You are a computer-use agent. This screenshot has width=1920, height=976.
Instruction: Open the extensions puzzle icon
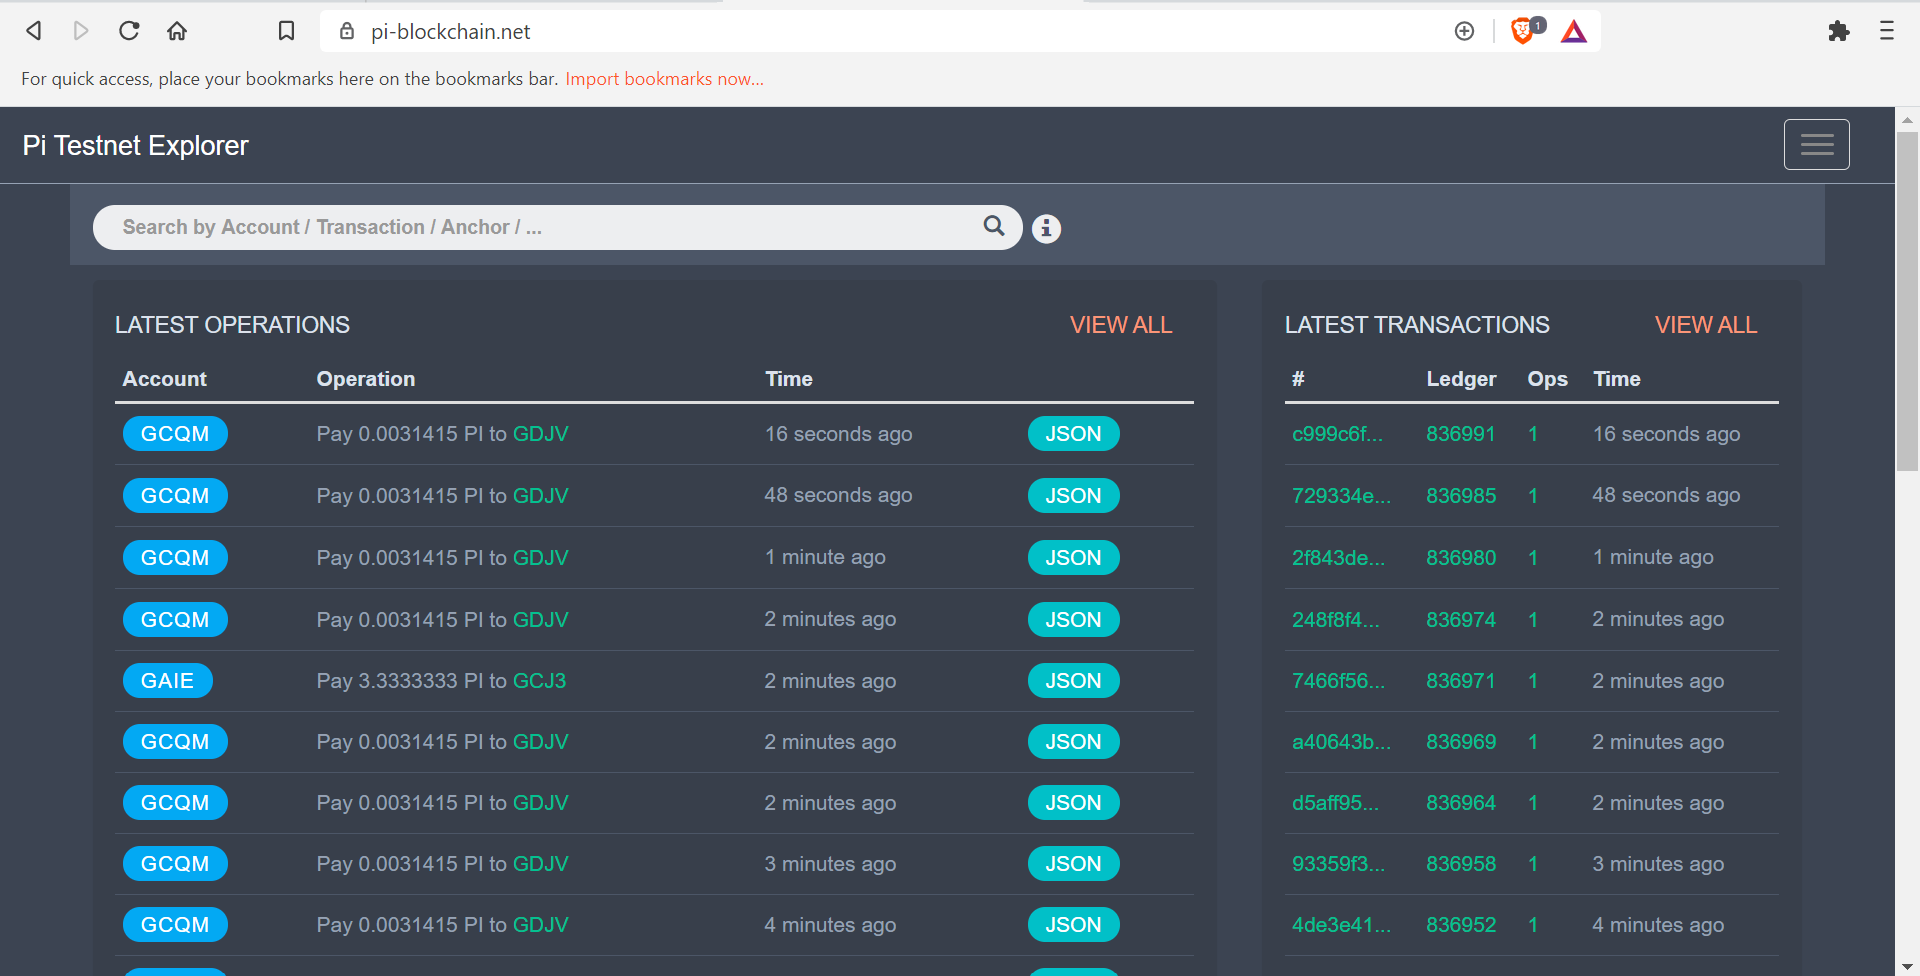pos(1838,31)
